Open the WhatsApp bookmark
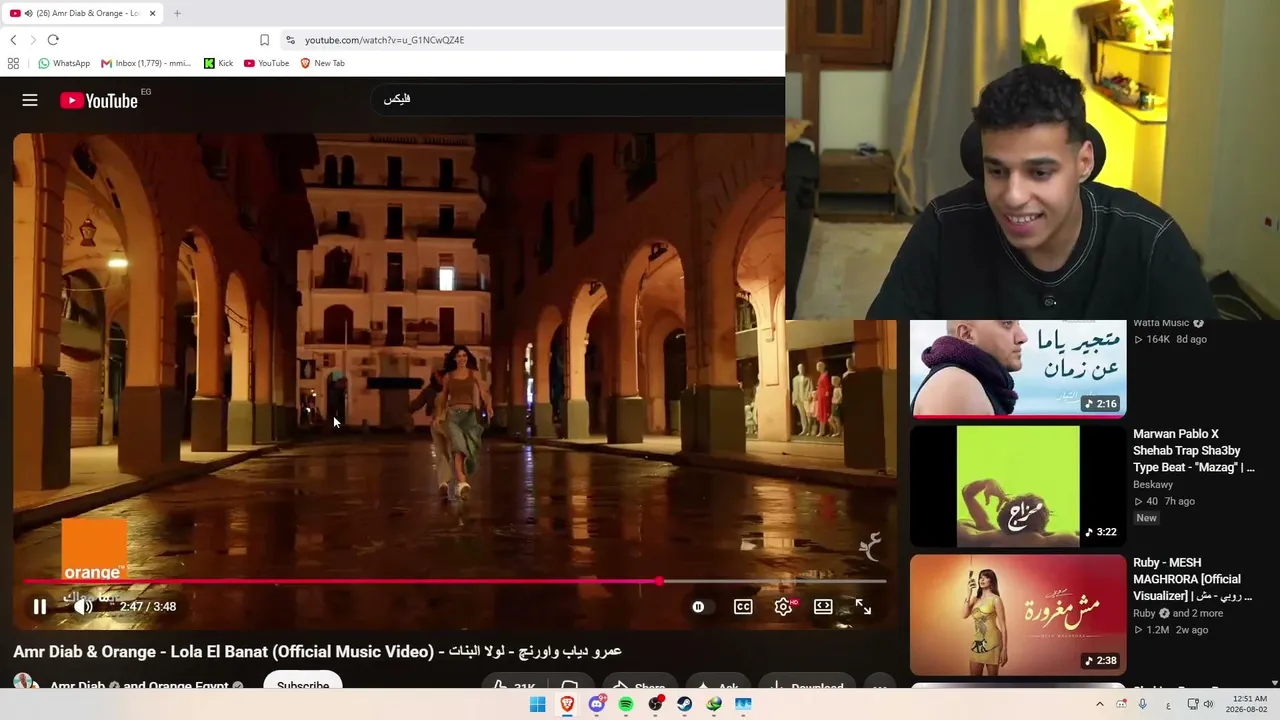Image resolution: width=1280 pixels, height=720 pixels. click(x=64, y=63)
